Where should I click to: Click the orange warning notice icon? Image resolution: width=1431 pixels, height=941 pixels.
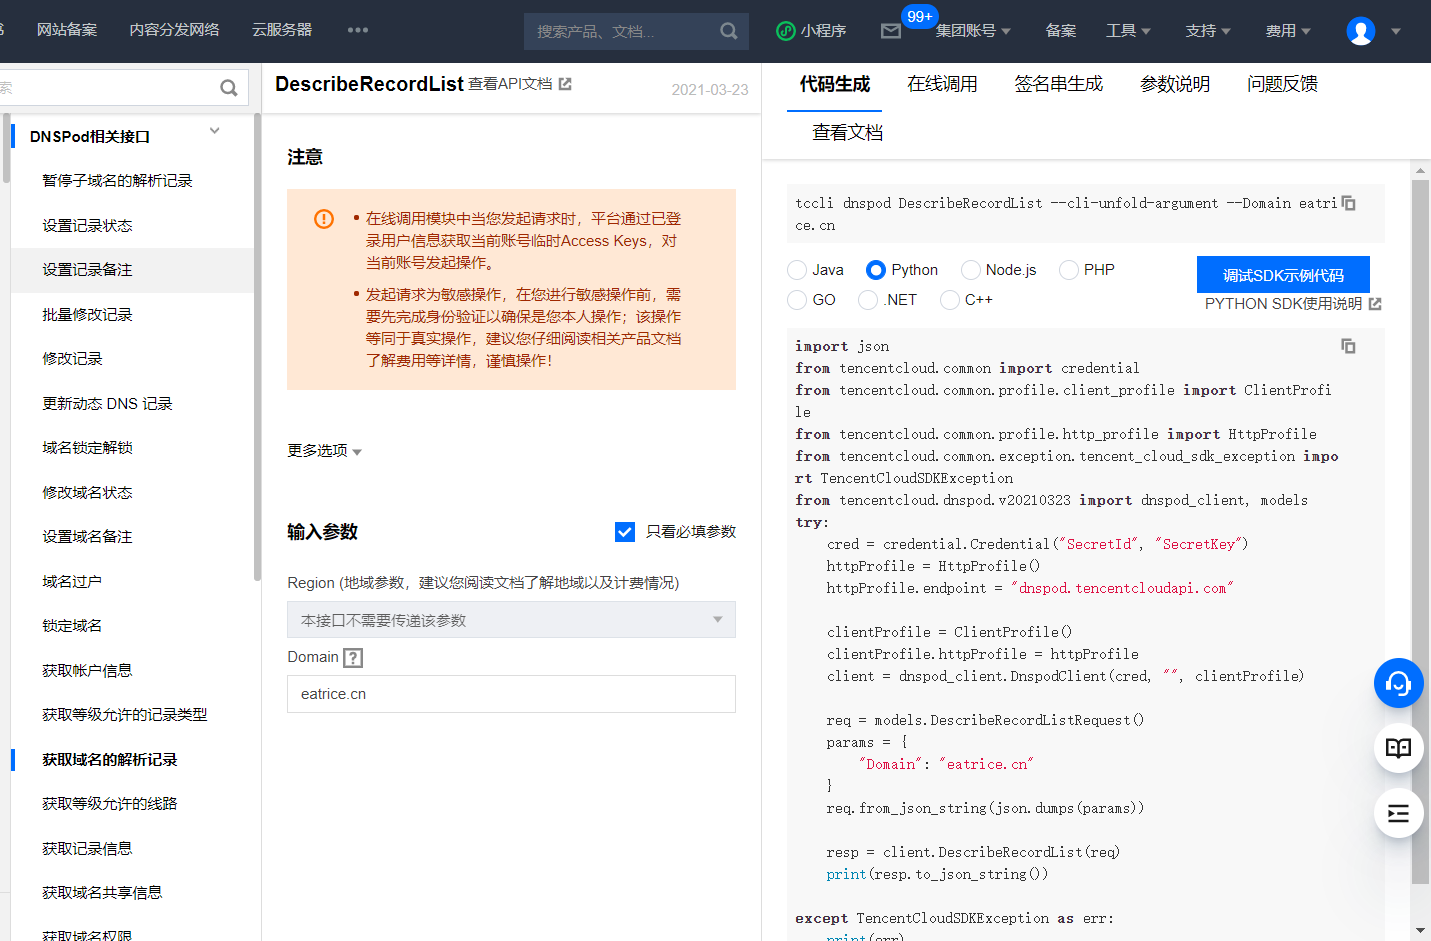[324, 218]
